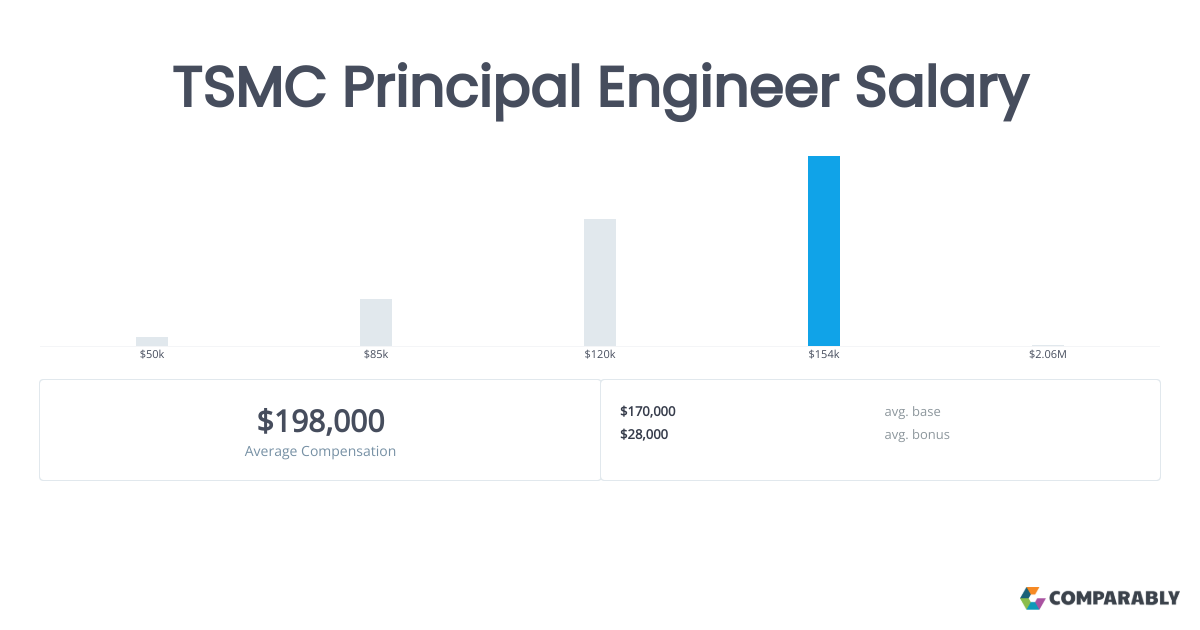Click the $28,000 bonus amount

[x=644, y=434]
